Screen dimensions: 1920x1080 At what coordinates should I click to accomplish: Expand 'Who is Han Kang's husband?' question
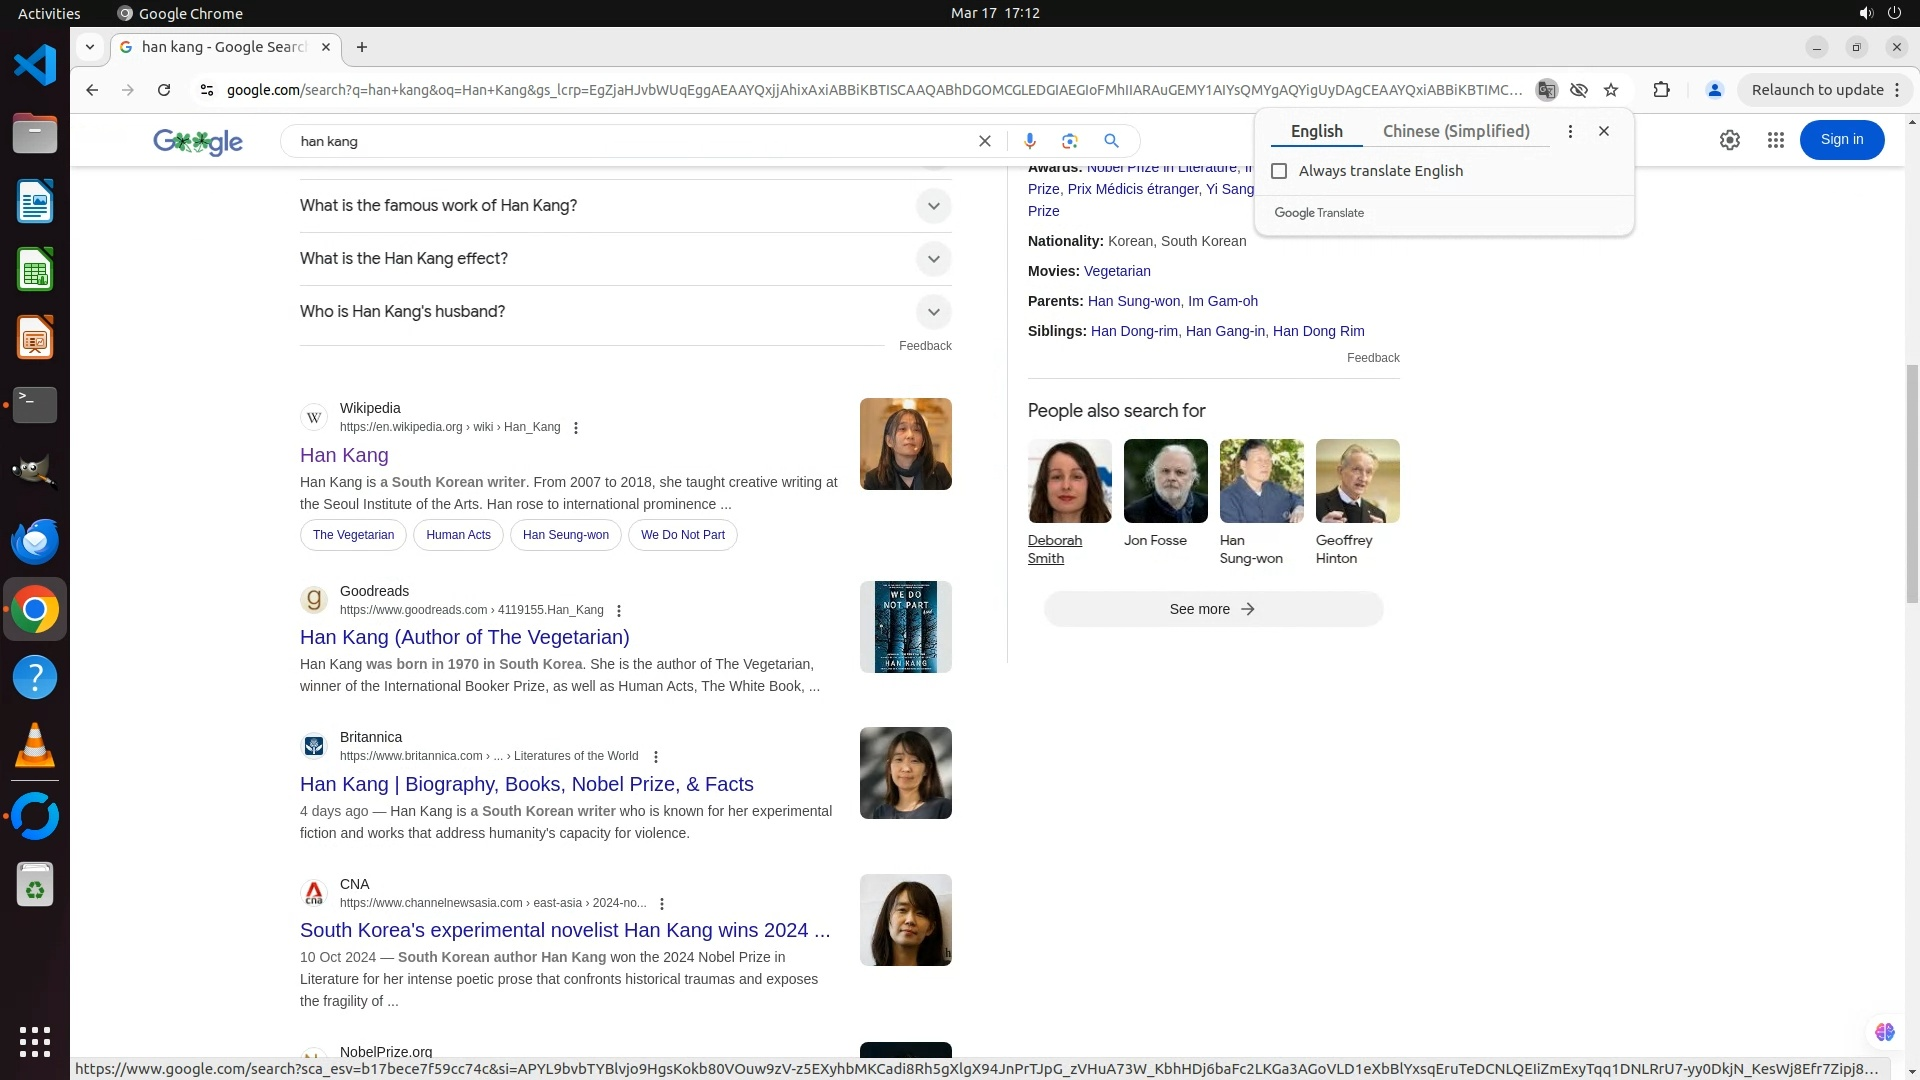(933, 312)
